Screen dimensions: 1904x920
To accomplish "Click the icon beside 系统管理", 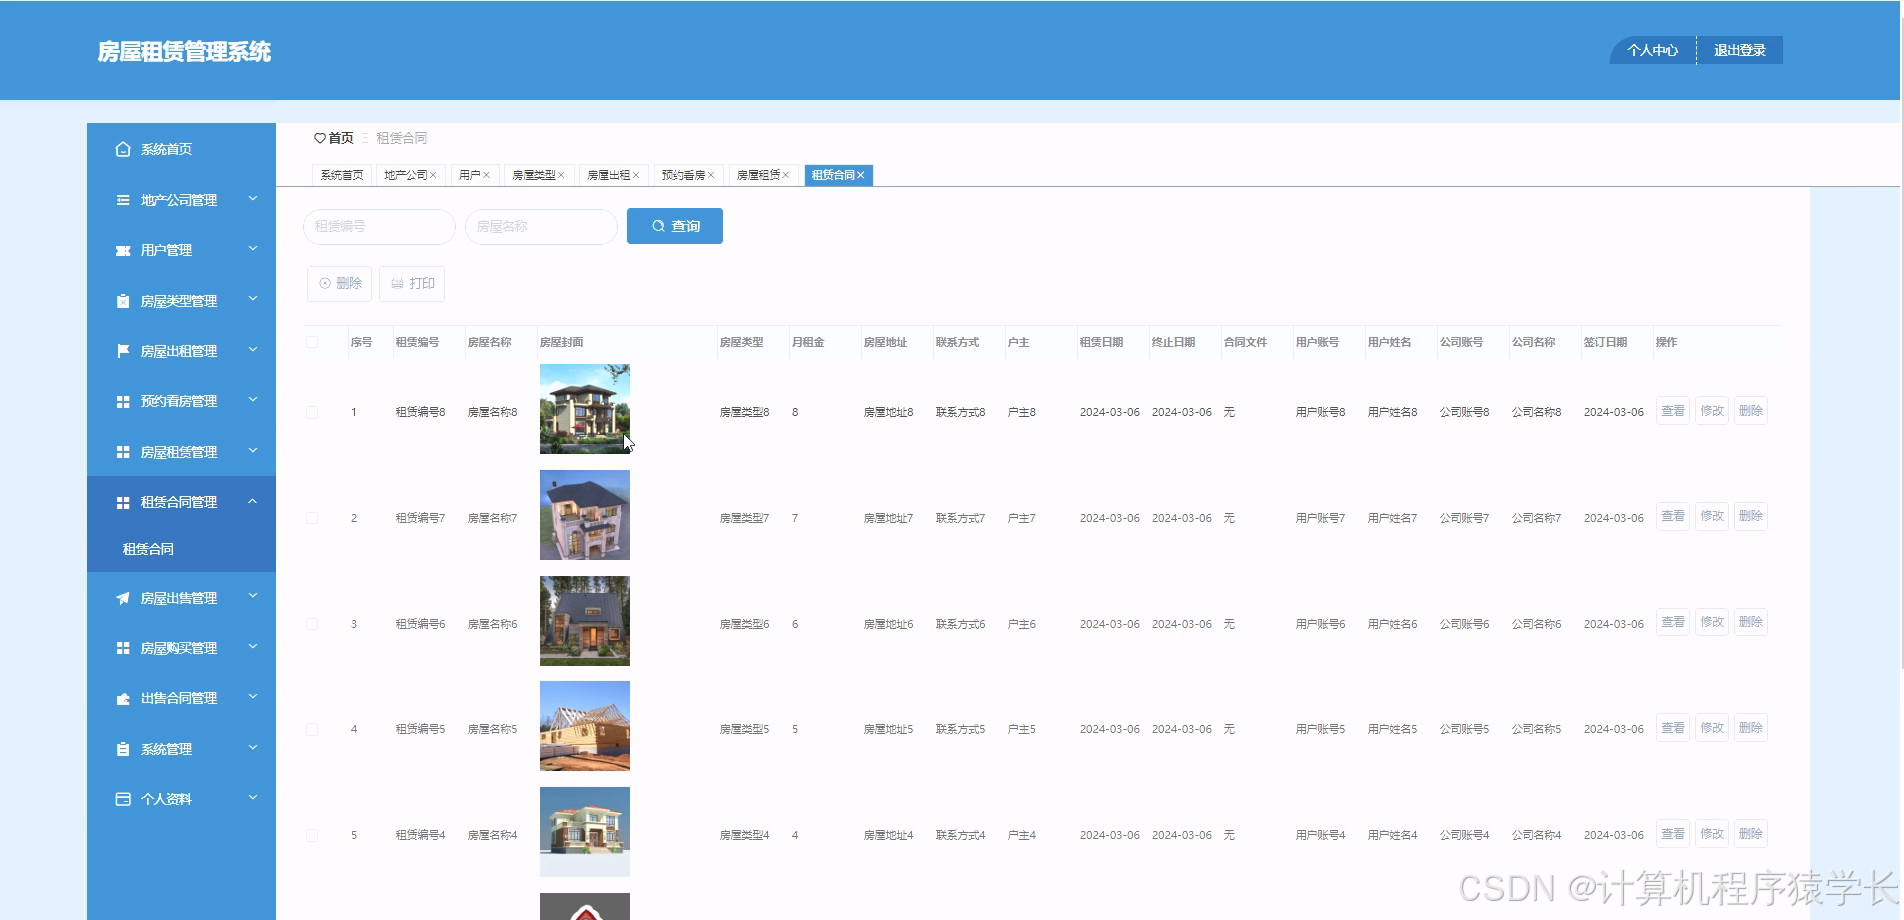I will click(x=123, y=749).
